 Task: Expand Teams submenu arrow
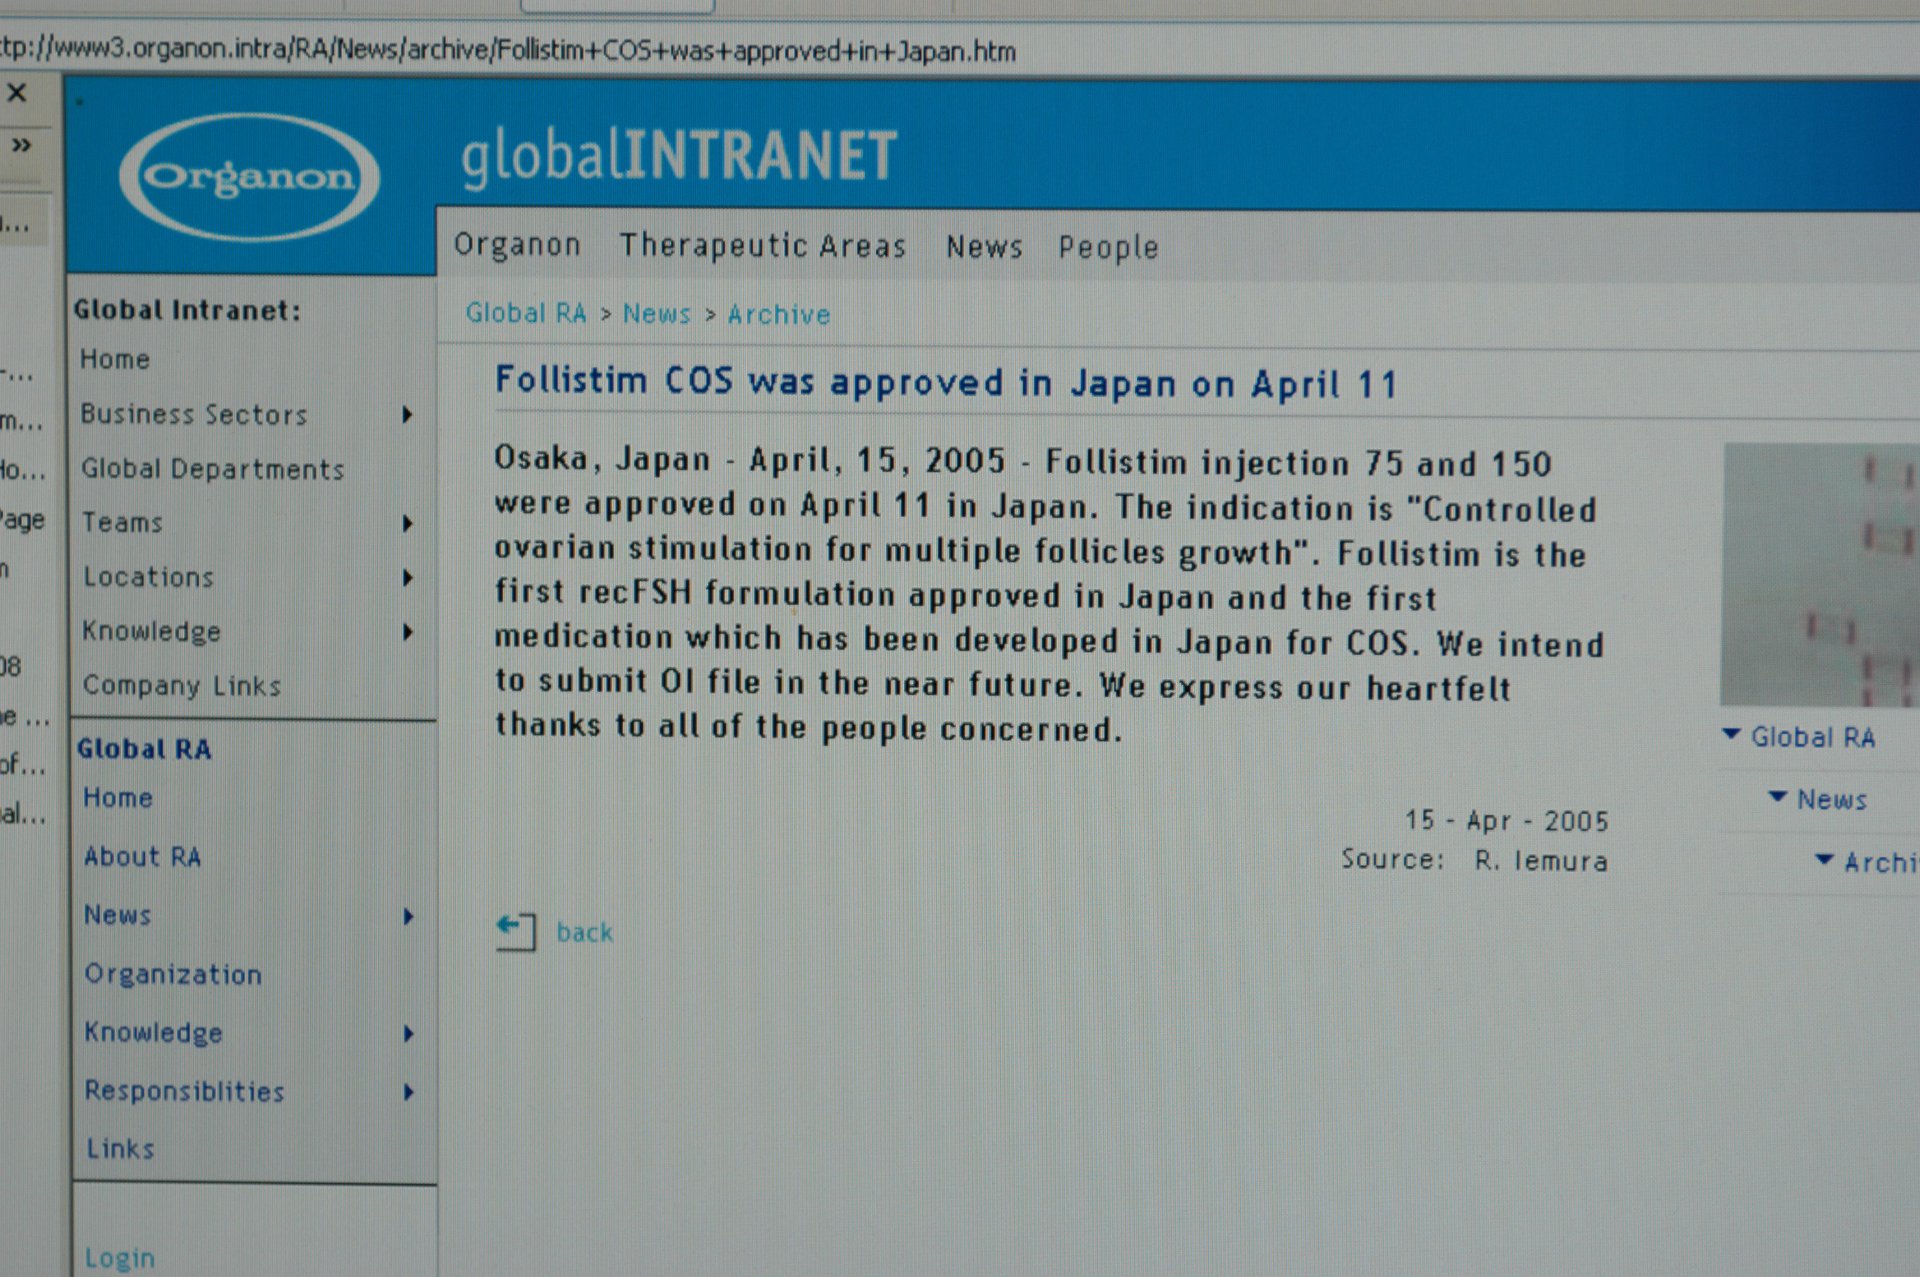pos(407,523)
